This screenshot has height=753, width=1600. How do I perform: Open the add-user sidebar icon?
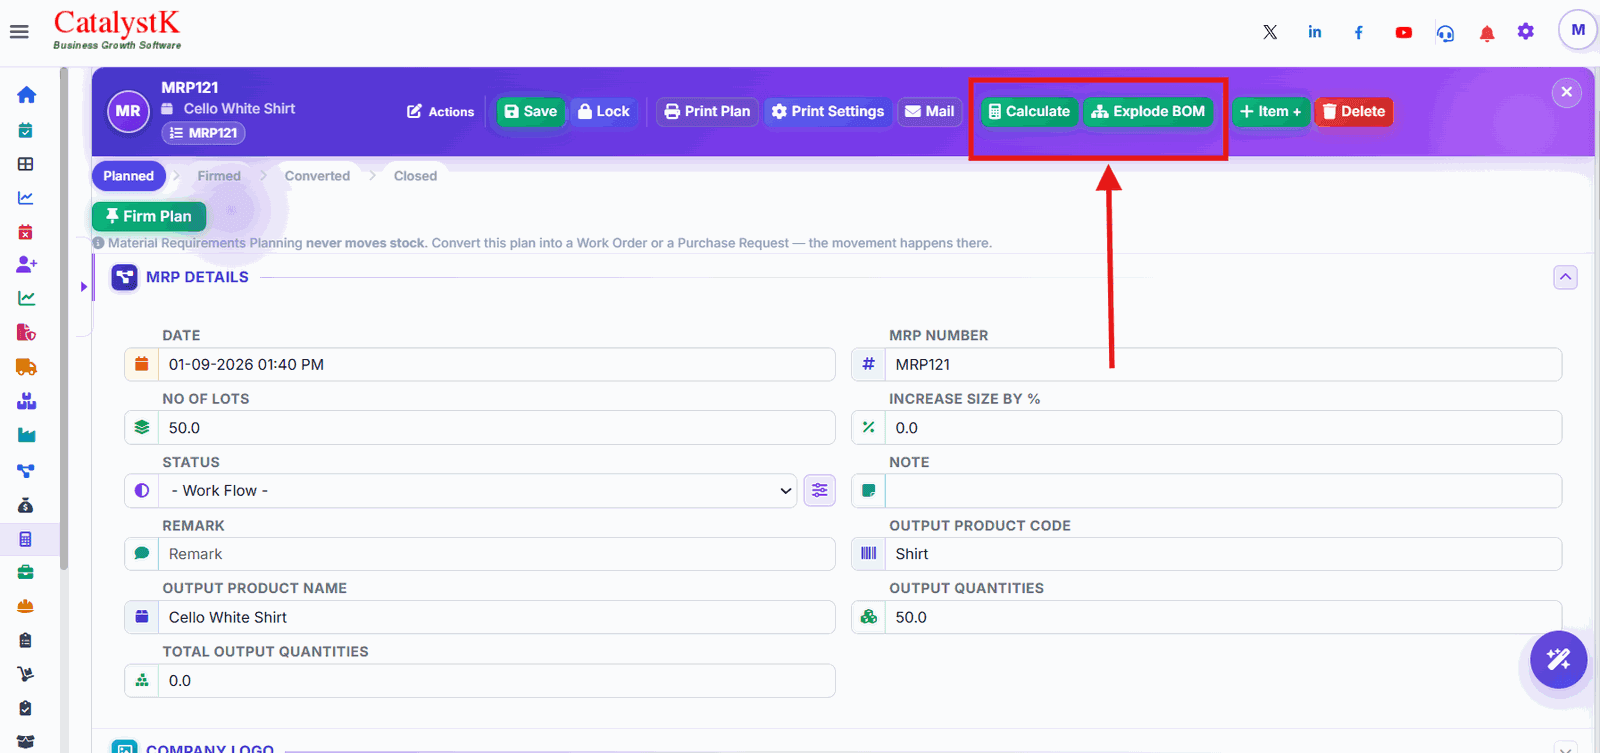click(26, 264)
